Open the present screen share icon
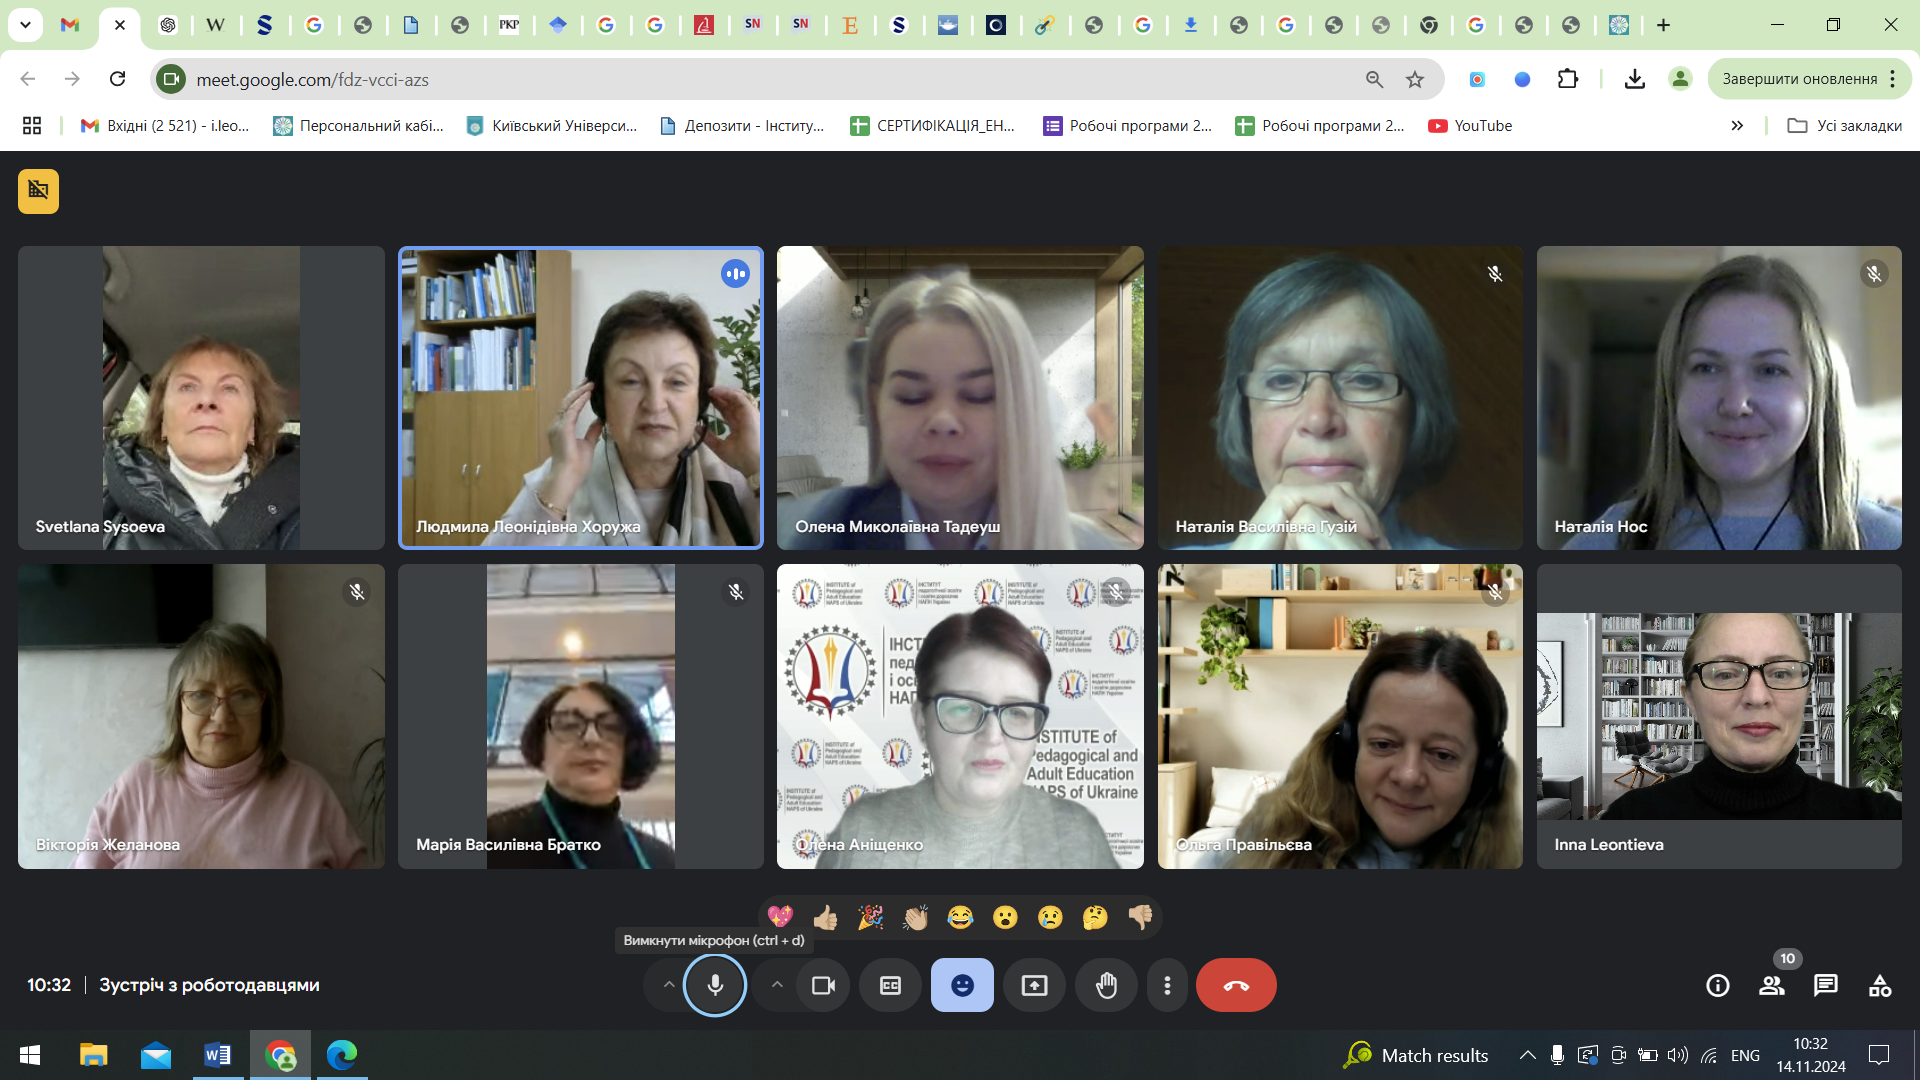 click(1034, 985)
